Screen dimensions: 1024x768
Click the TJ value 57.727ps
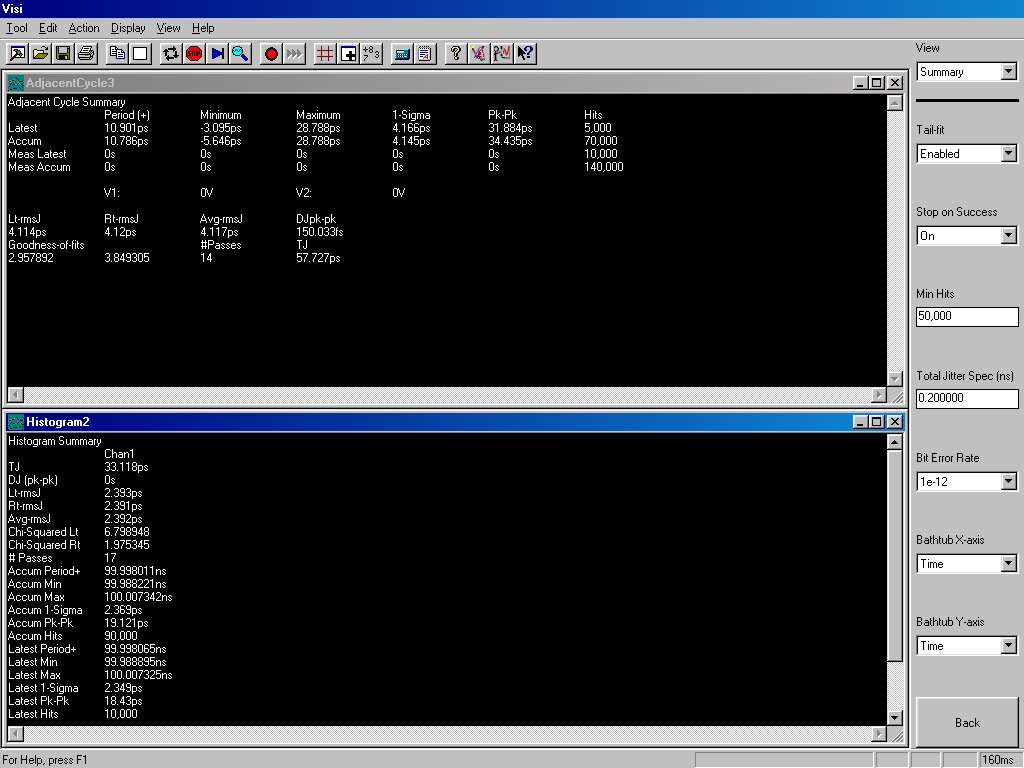point(318,258)
